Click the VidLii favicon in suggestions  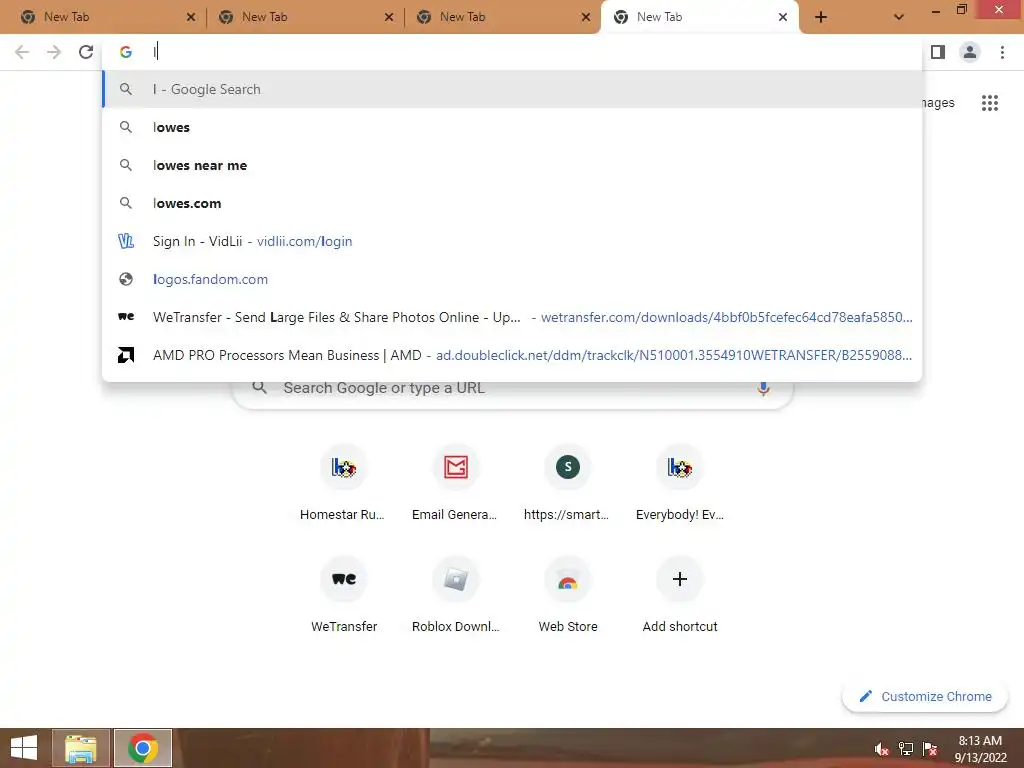(126, 241)
